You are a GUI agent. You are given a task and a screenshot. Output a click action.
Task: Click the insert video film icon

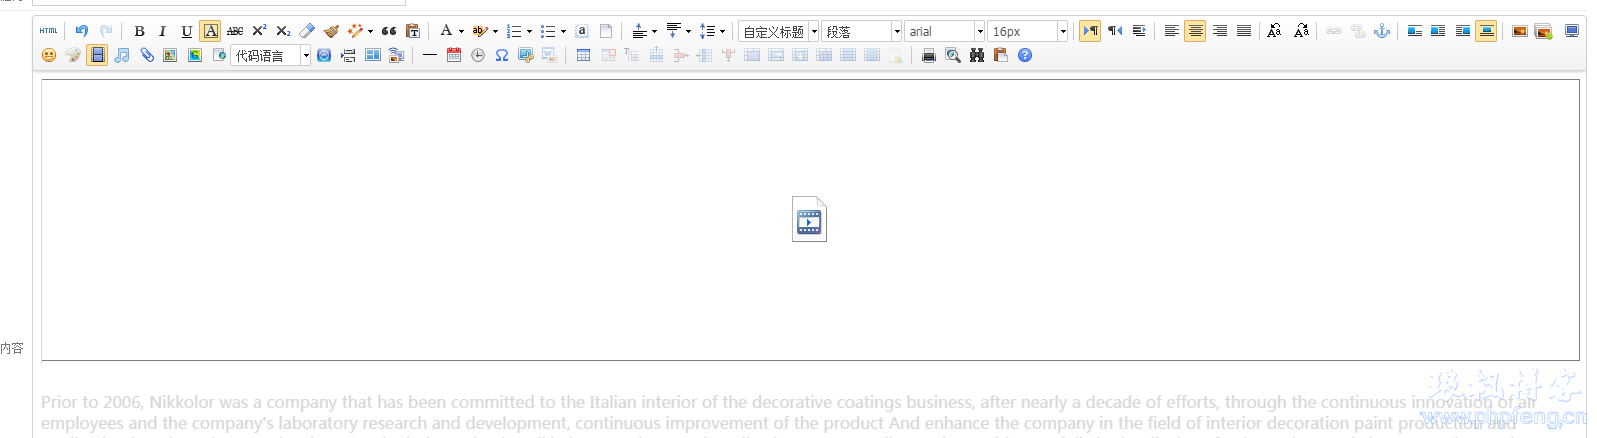click(x=97, y=55)
